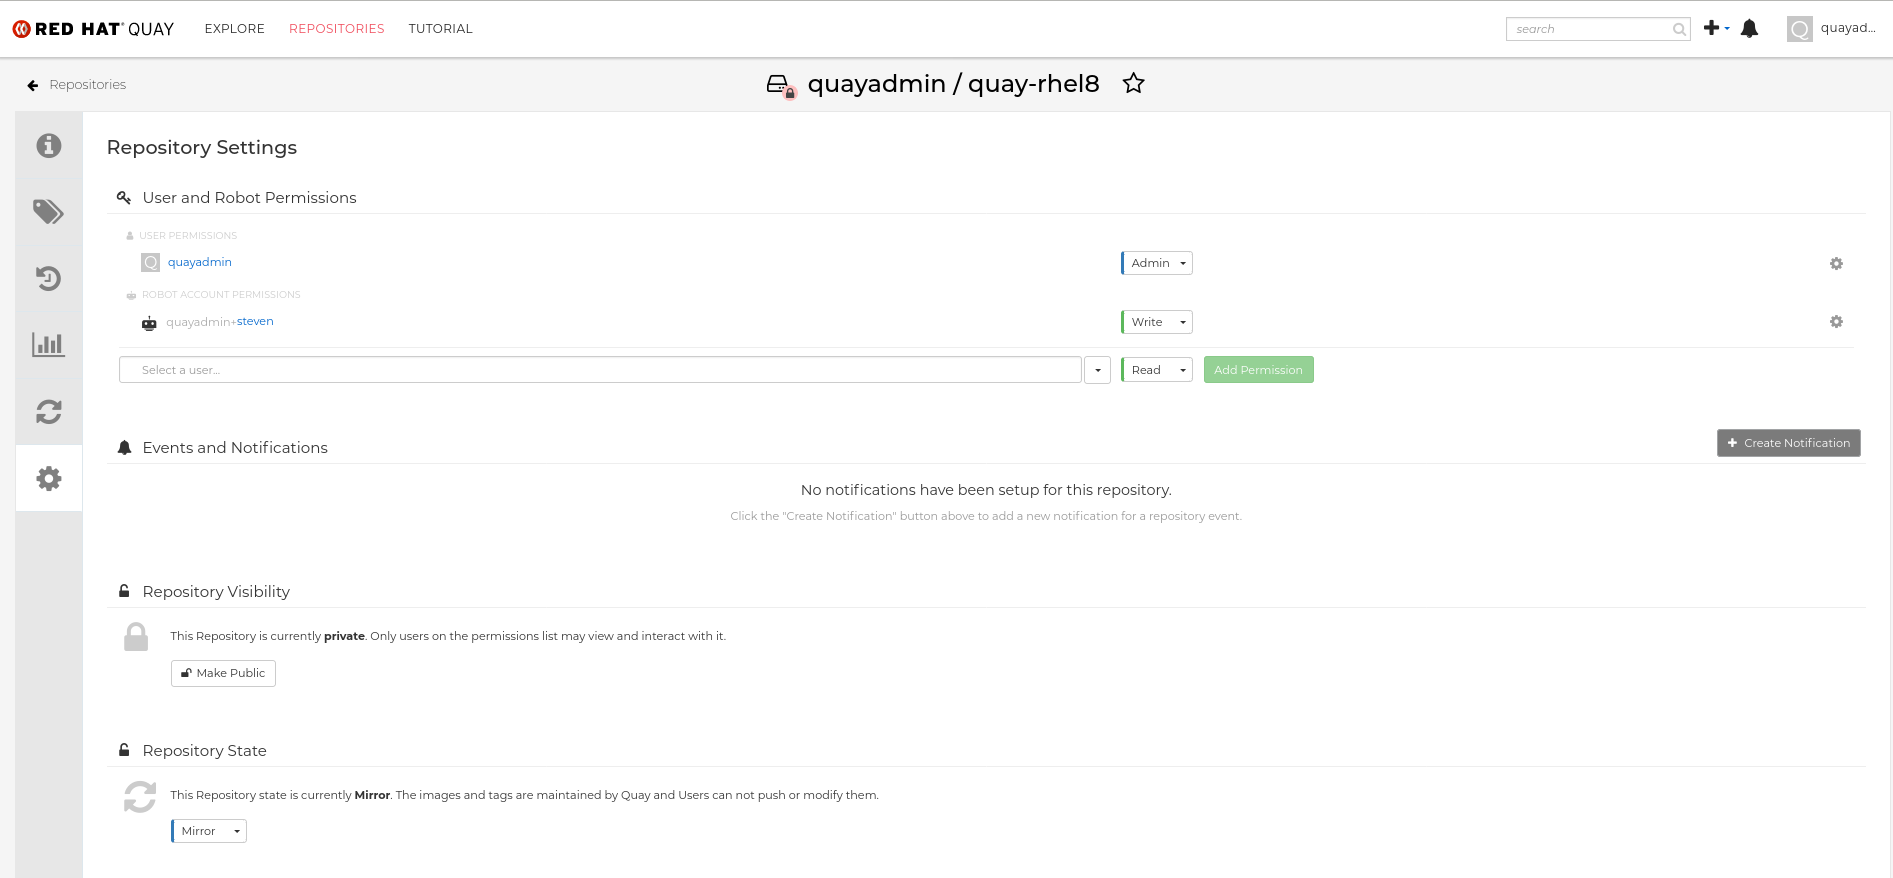Click the back arrow next to Repositories
This screenshot has height=878, width=1893.
(x=33, y=85)
